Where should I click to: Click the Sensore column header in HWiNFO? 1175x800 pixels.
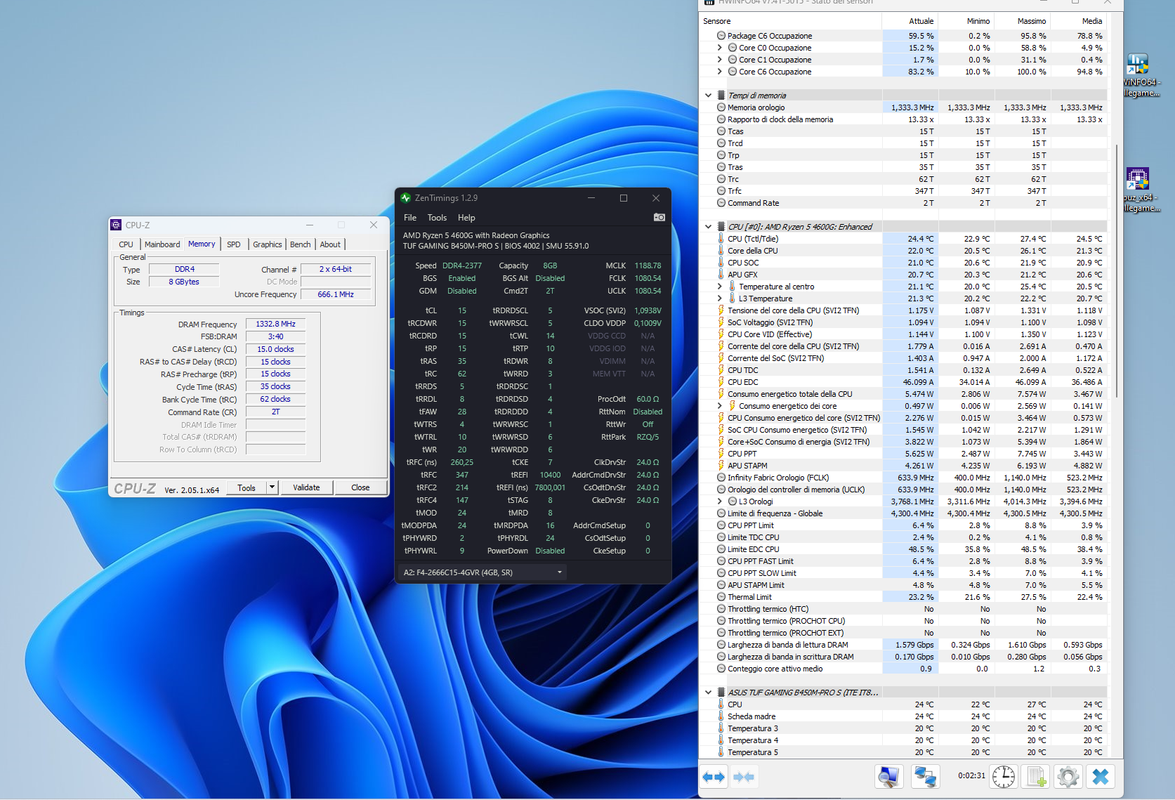click(x=790, y=21)
